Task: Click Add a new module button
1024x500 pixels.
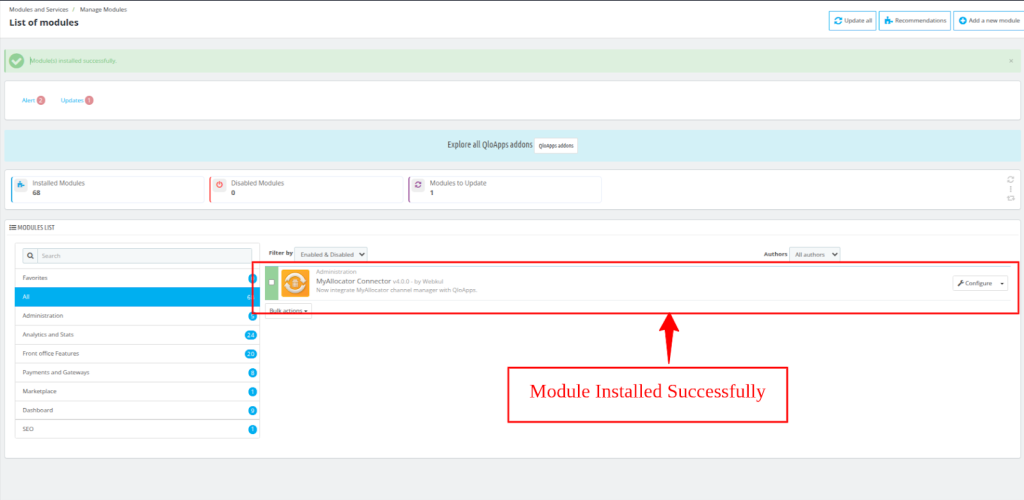Action: (x=988, y=21)
